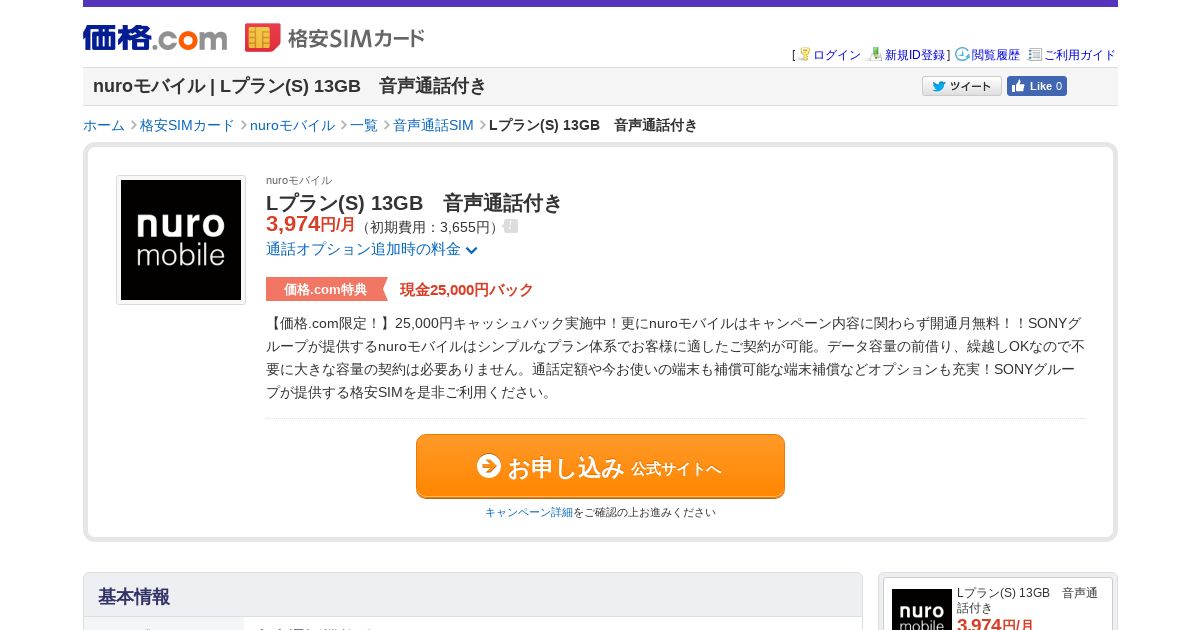
Task: Open the ログイン link
Action: coord(837,55)
